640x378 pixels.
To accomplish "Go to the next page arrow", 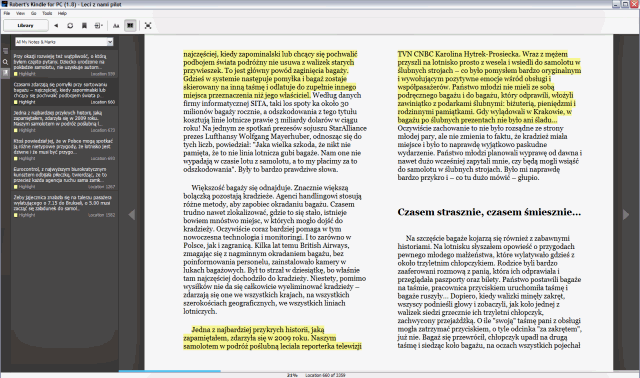I will click(626, 215).
